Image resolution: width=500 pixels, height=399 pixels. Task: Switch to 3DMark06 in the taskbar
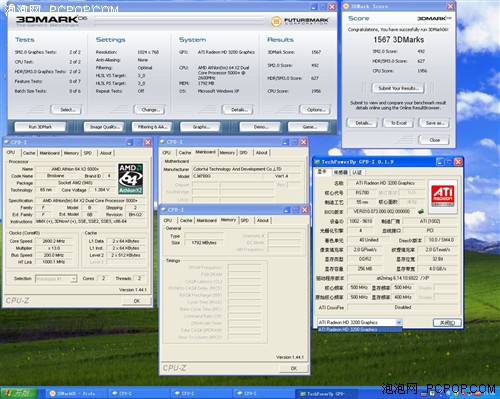(x=76, y=394)
